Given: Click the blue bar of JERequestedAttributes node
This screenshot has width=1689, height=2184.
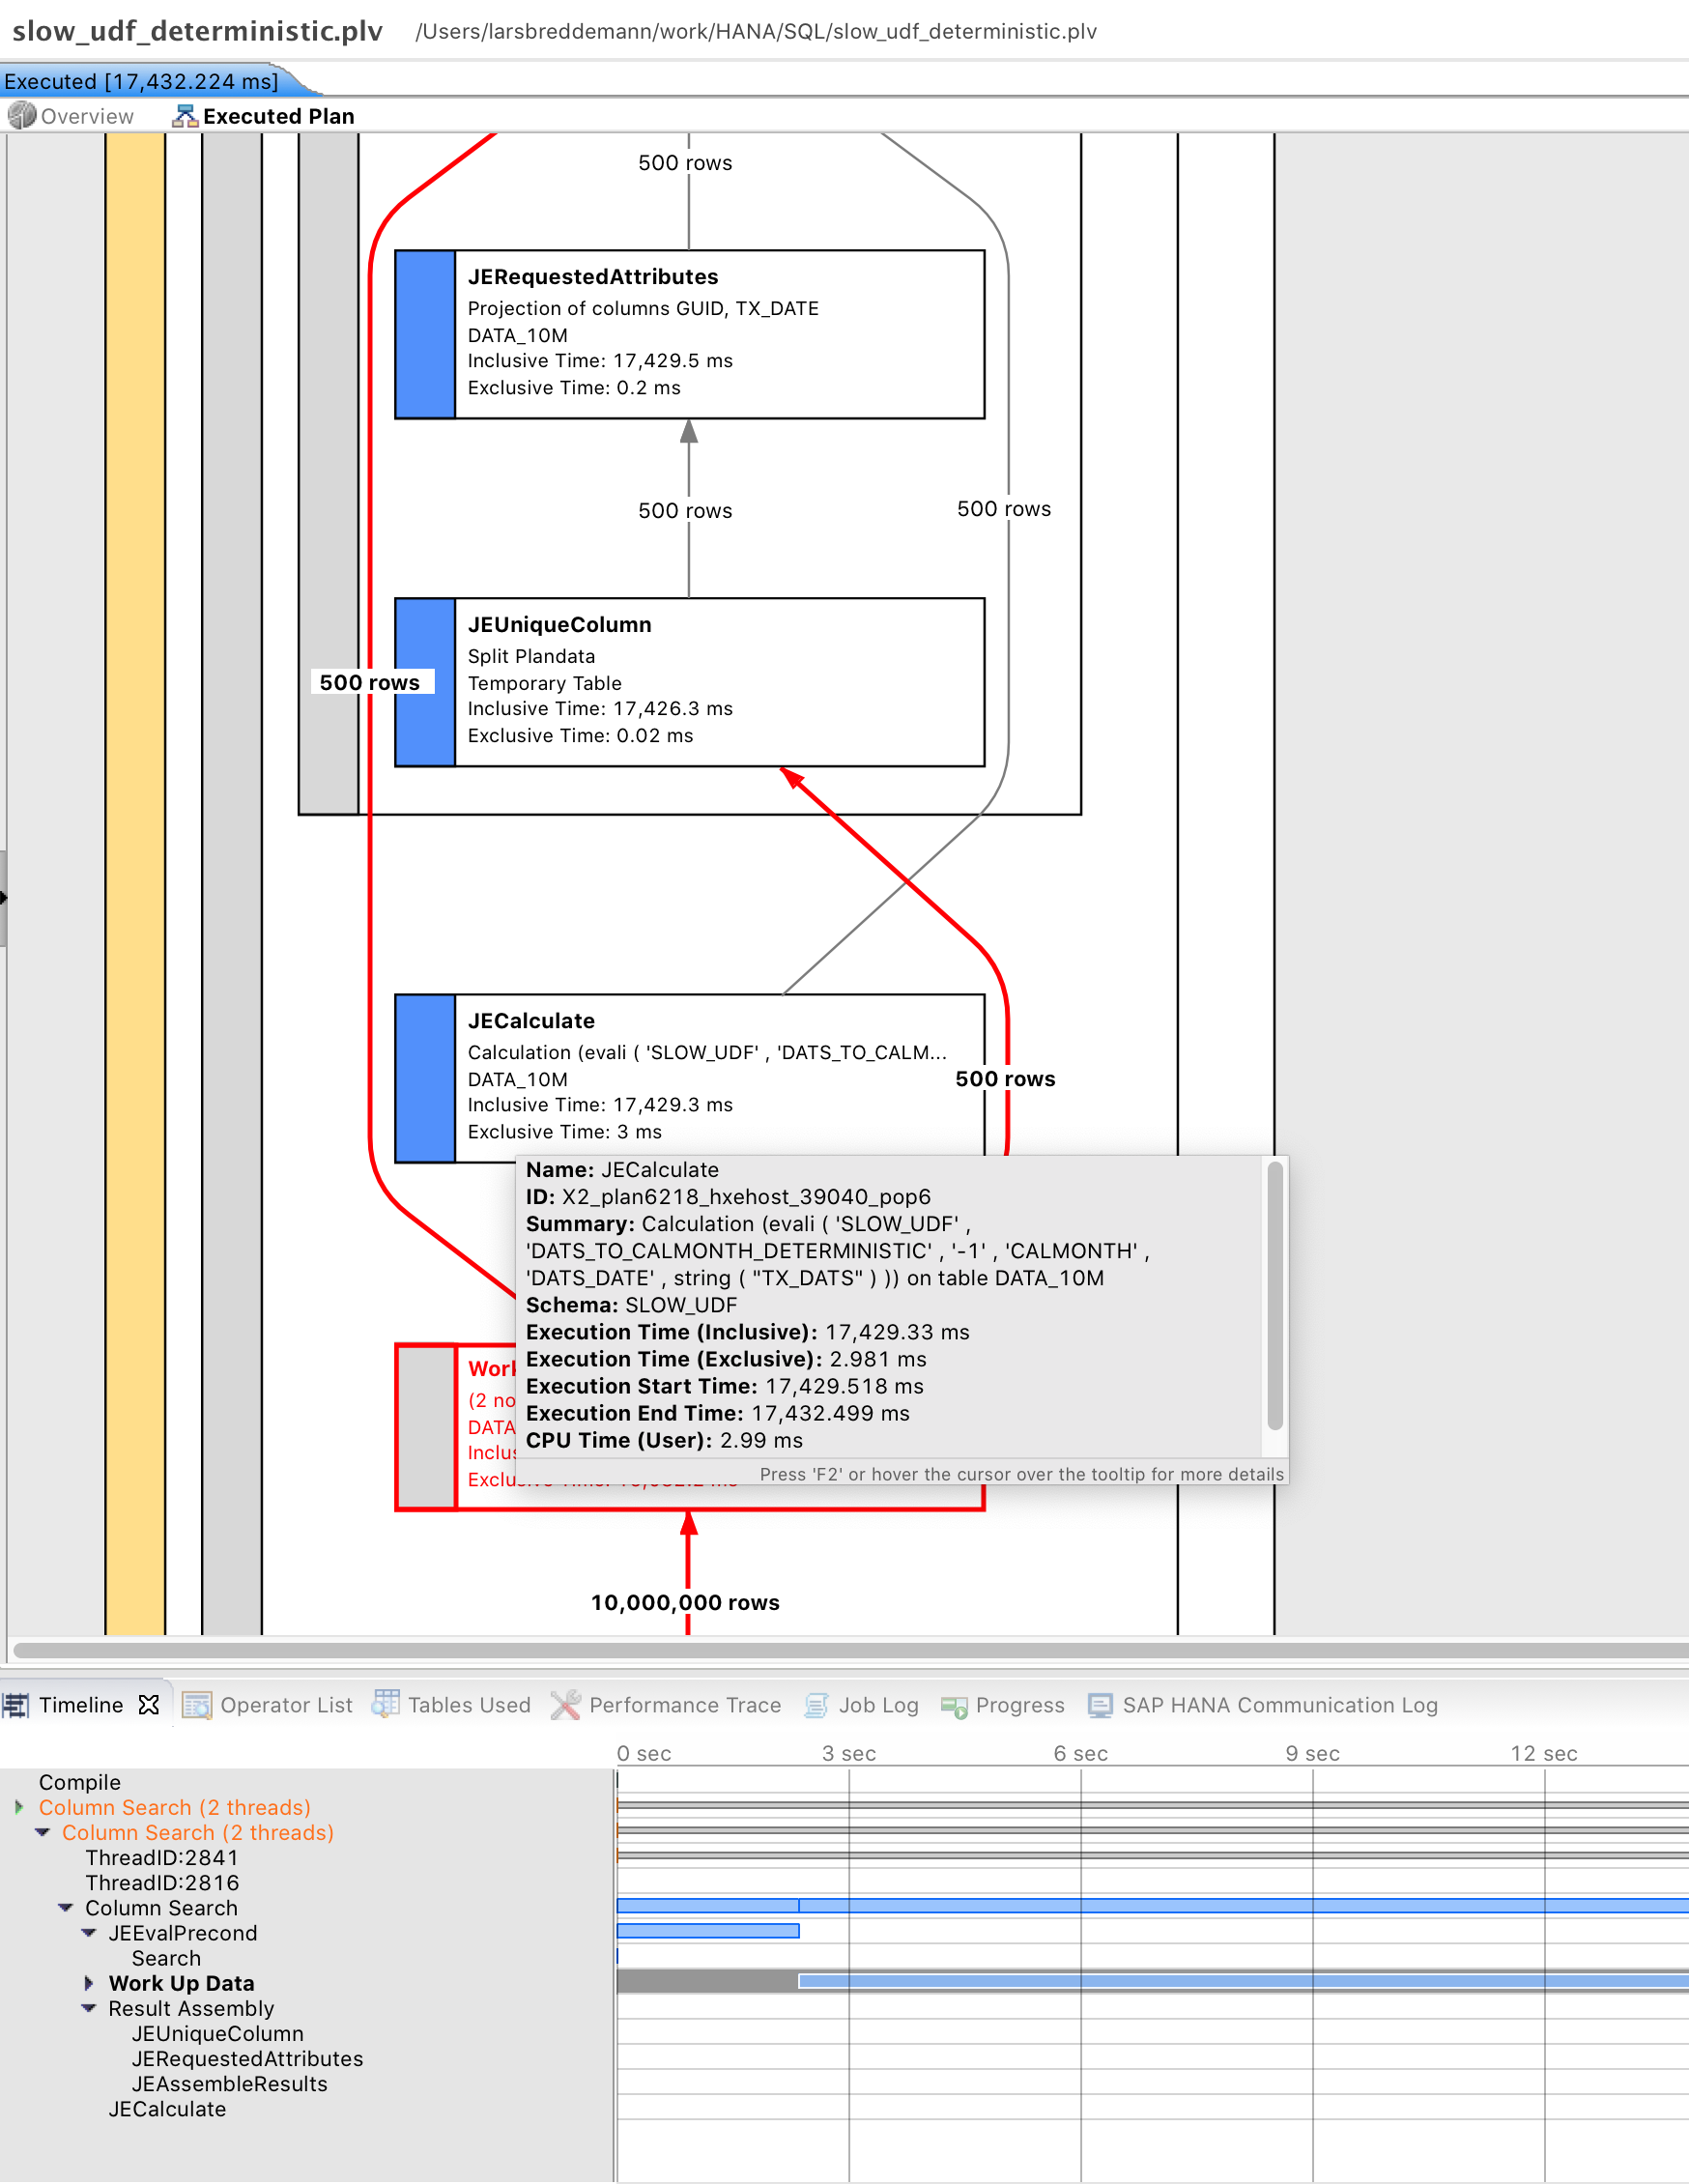Looking at the screenshot, I should 425,334.
